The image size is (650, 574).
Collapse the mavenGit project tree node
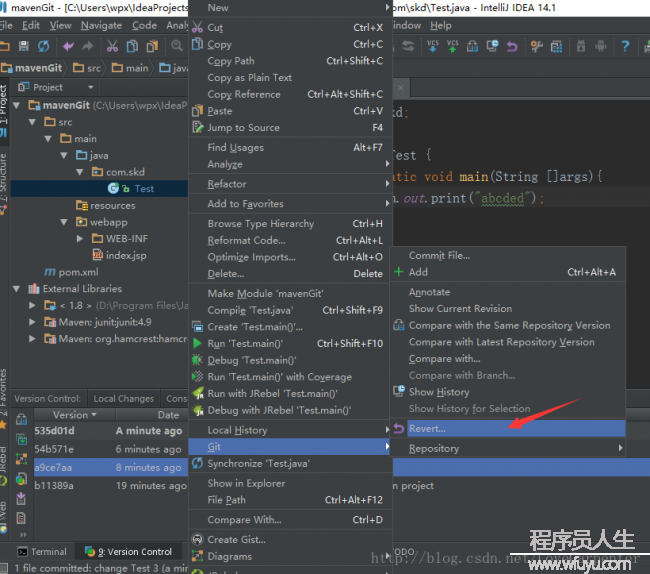click(x=17, y=105)
